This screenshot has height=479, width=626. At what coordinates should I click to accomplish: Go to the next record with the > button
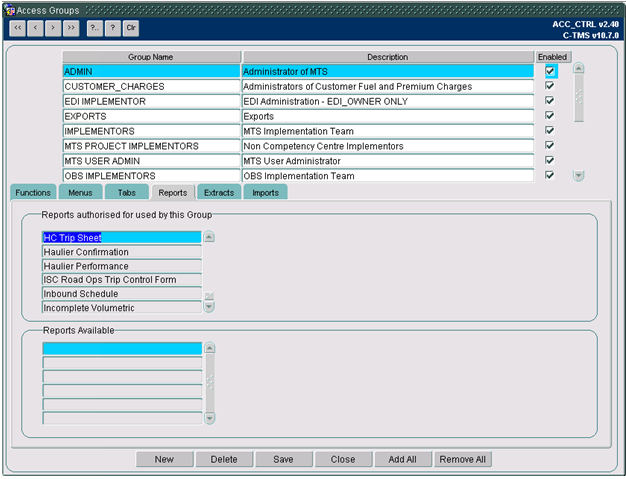coord(53,28)
